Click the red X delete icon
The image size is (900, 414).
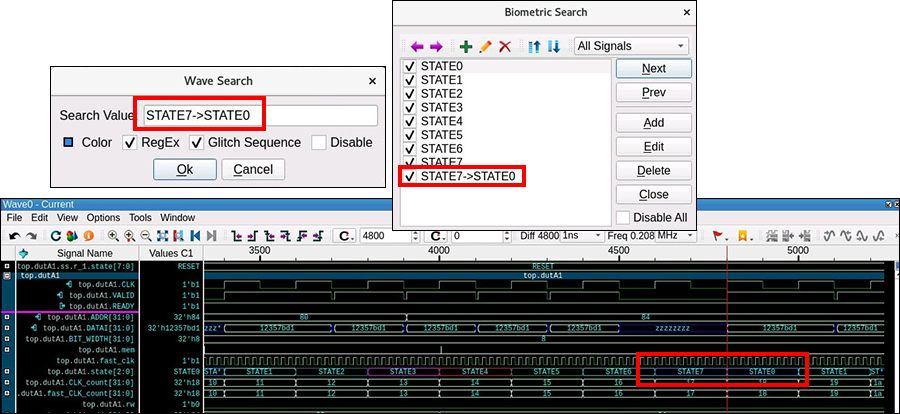pos(505,46)
